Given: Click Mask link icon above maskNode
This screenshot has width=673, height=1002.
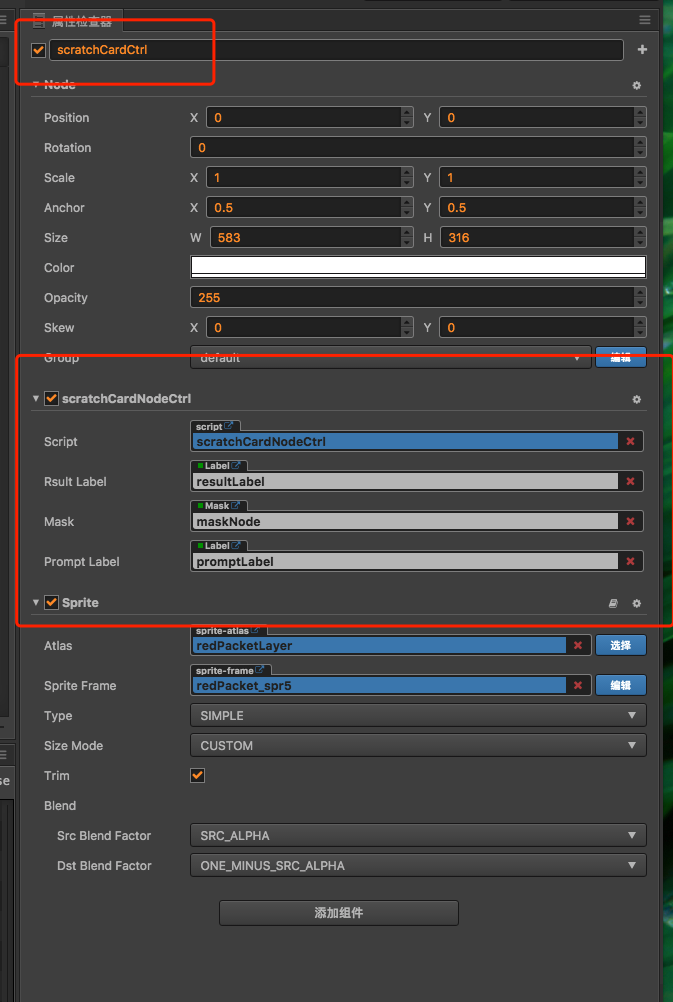Looking at the screenshot, I should [236, 506].
